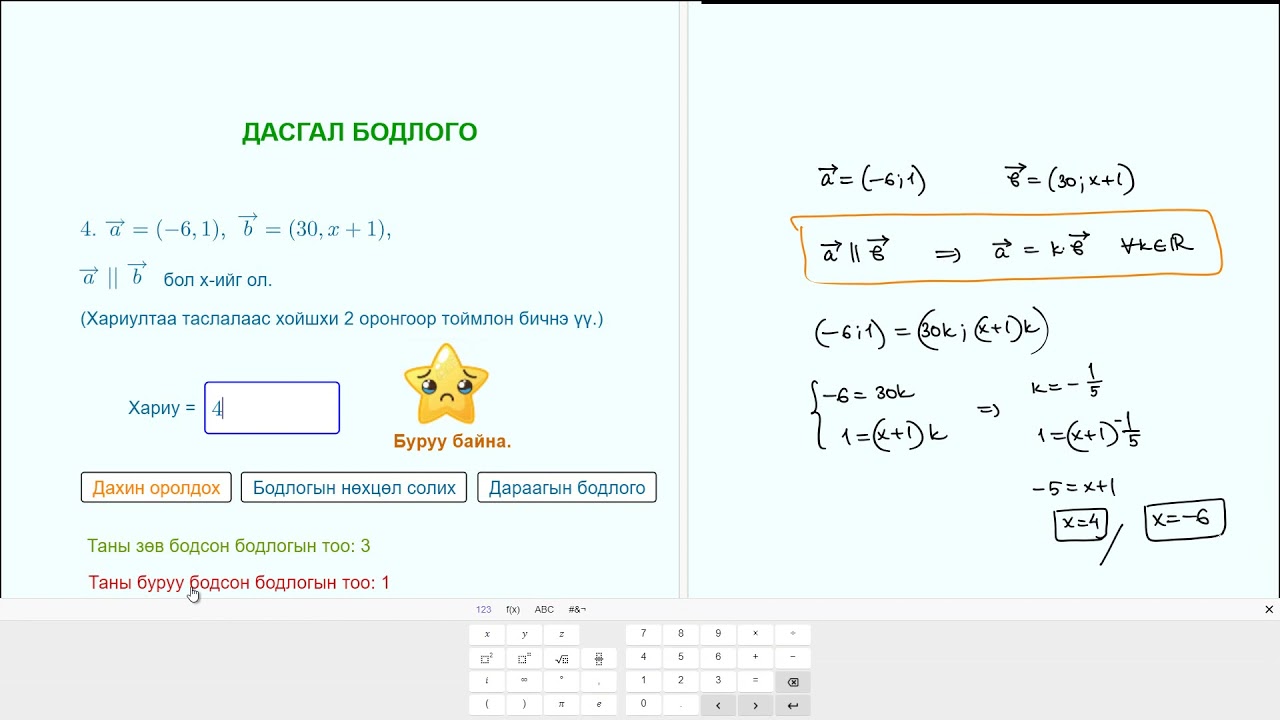The height and width of the screenshot is (720, 1280).
Task: Insert the square root symbol
Action: (x=562, y=657)
